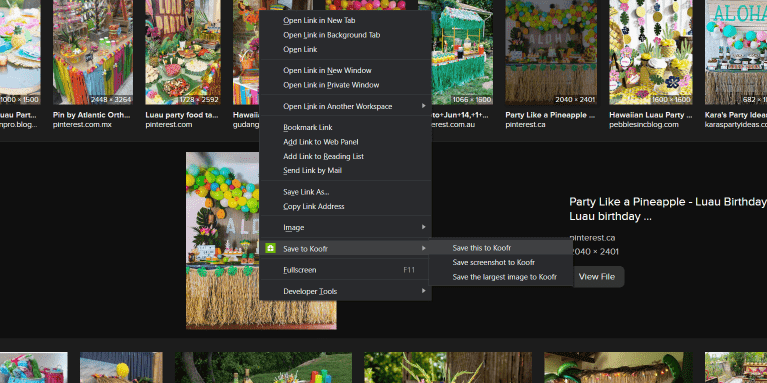Expand the Save to Koofr submenu
Image resolution: width=767 pixels, height=383 pixels.
point(345,249)
